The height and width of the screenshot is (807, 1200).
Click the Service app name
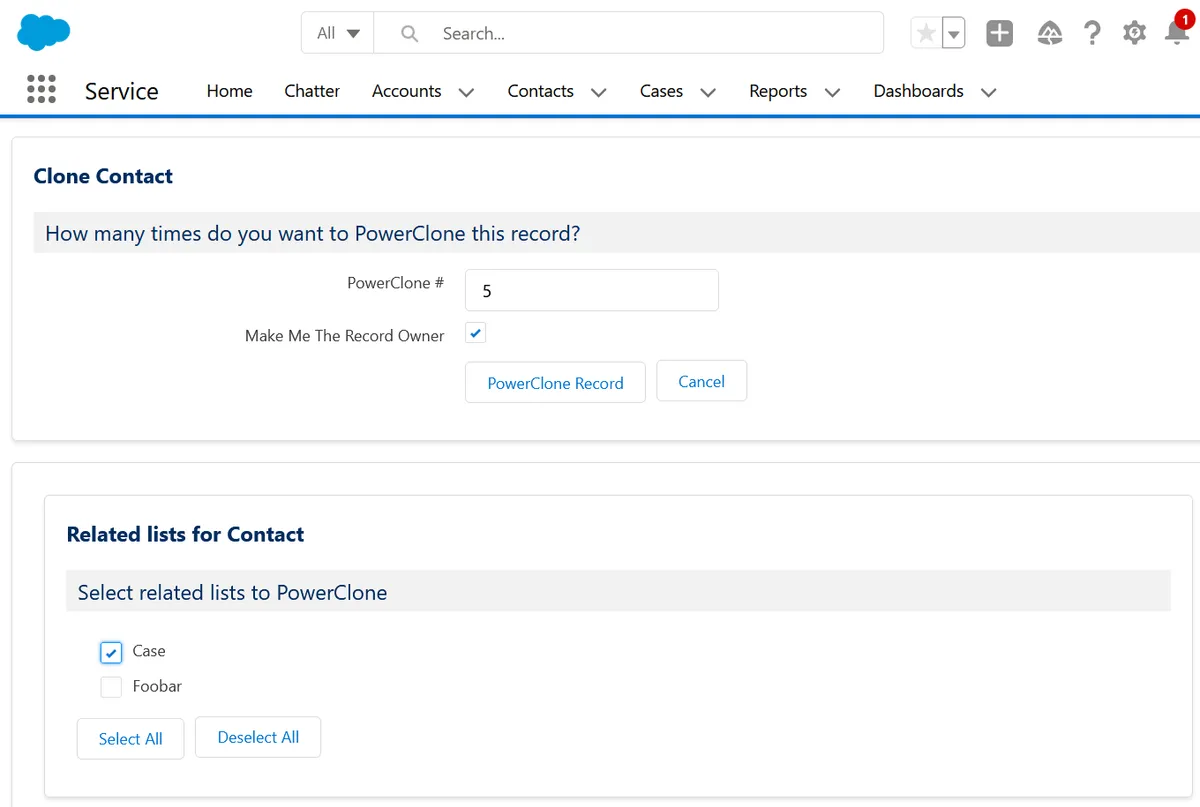[x=121, y=91]
